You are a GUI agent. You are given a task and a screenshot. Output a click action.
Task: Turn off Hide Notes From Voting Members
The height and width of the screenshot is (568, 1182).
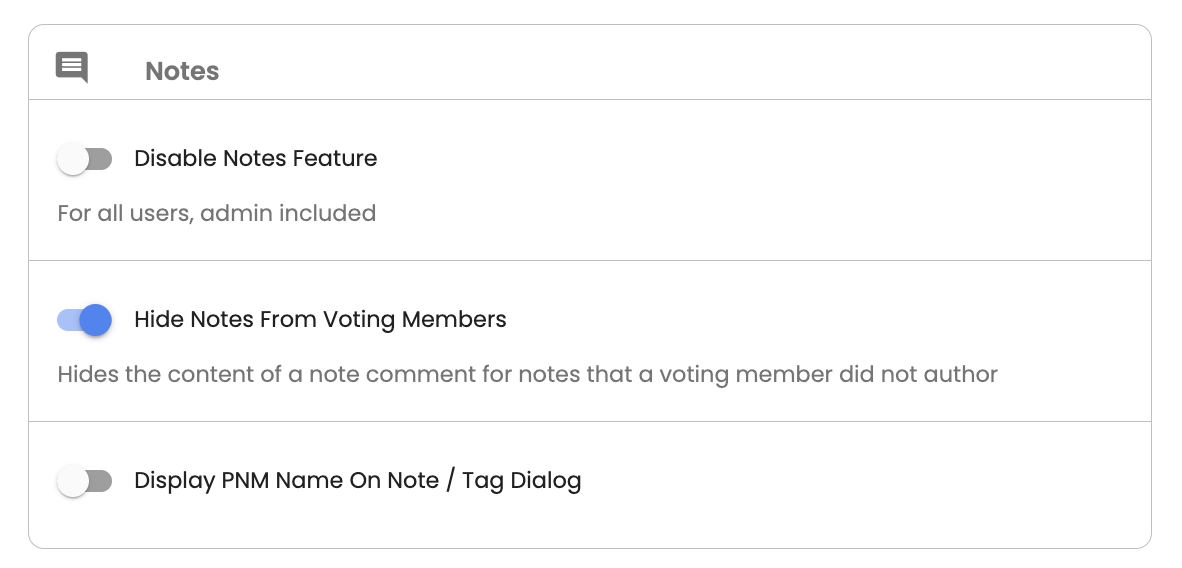click(x=84, y=320)
